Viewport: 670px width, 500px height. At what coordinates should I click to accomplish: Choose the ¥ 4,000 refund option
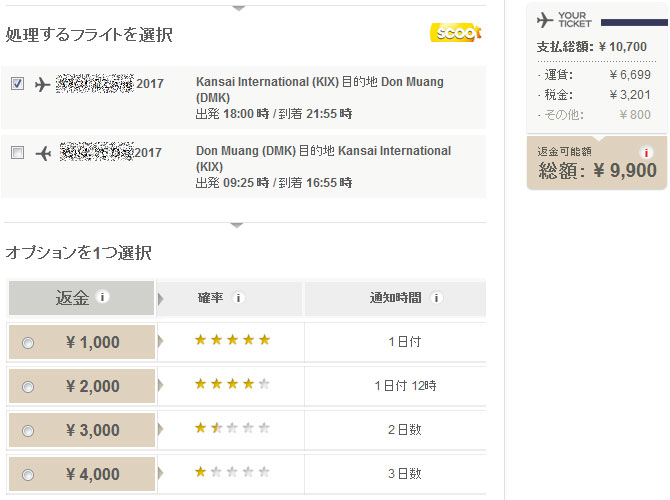(x=28, y=475)
